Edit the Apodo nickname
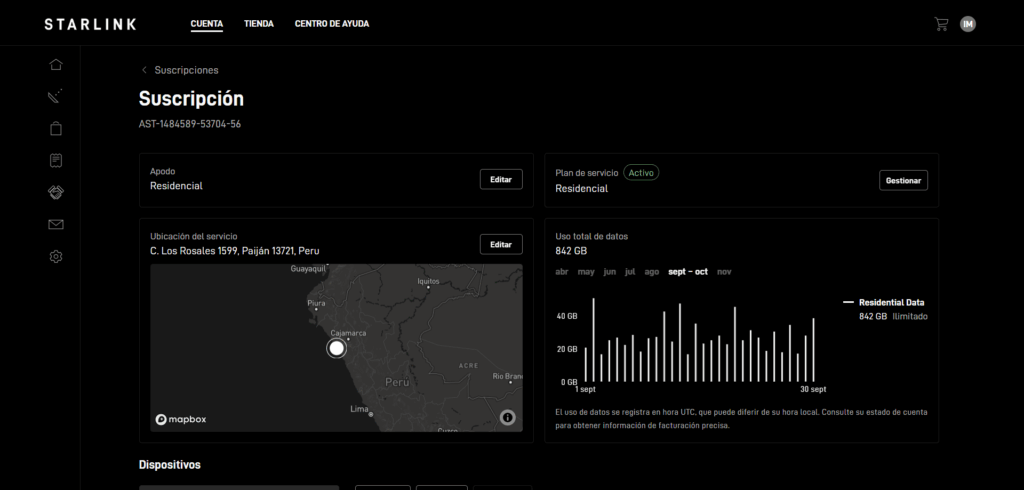Screen dimensions: 1024x490 (501, 180)
